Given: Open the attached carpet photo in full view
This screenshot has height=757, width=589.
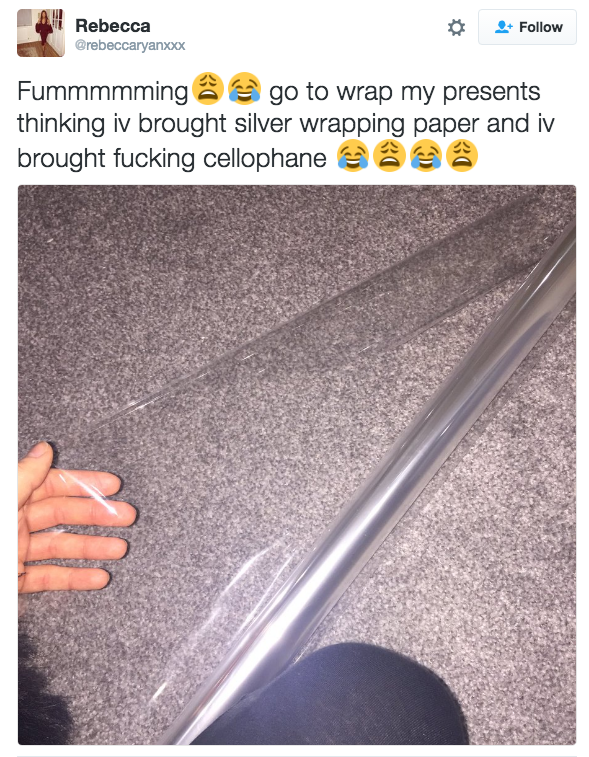Looking at the screenshot, I should (x=297, y=464).
